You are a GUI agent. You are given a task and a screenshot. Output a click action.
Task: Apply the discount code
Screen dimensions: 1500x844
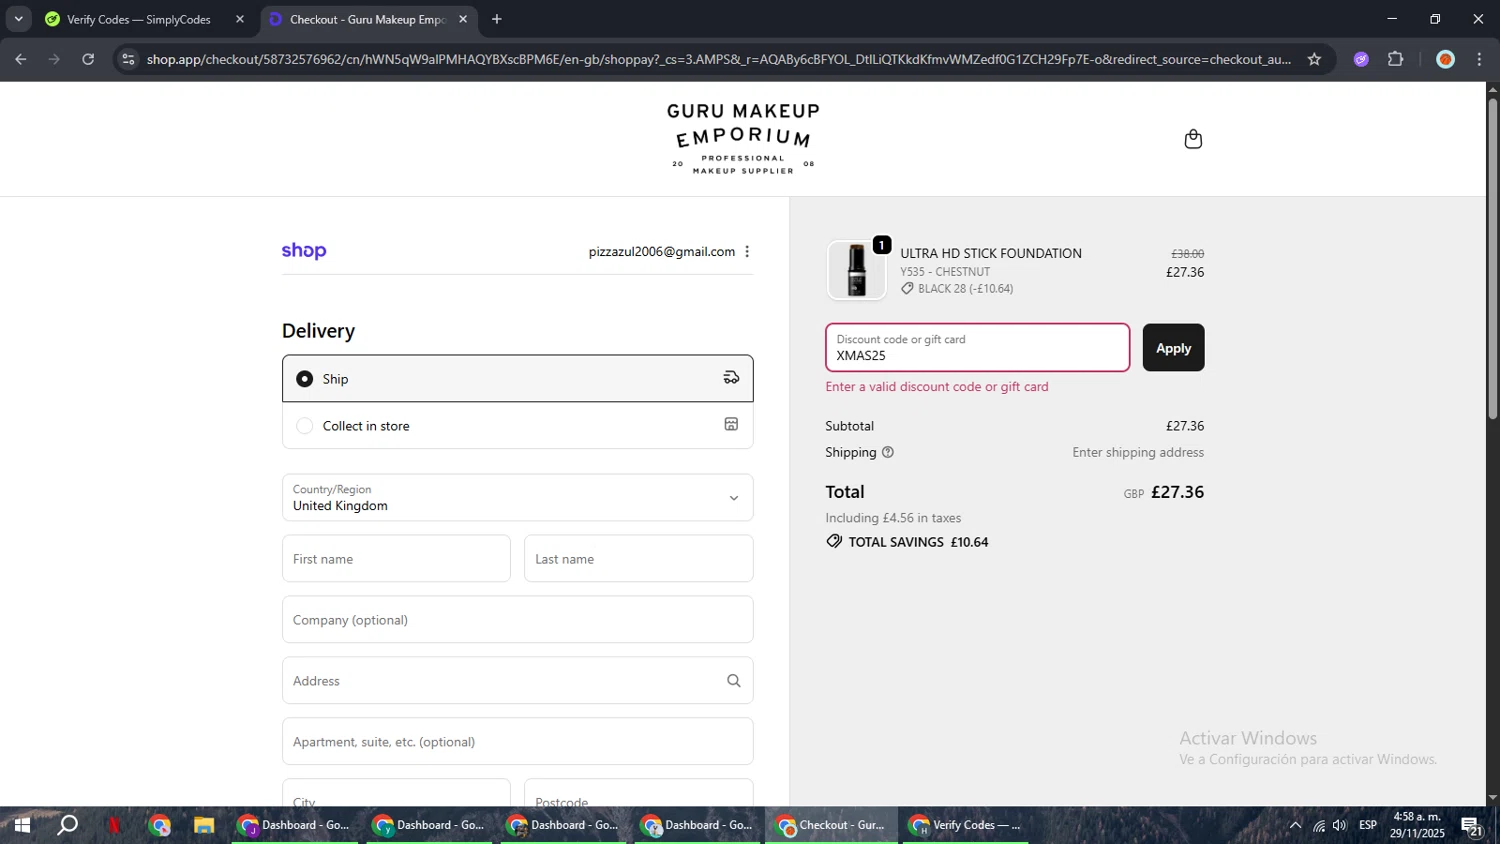tap(1173, 347)
